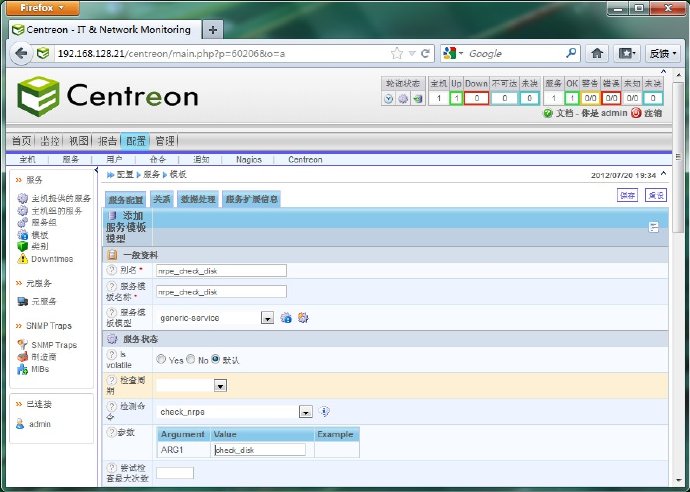Open the 管理 administration menu tab

(x=165, y=141)
